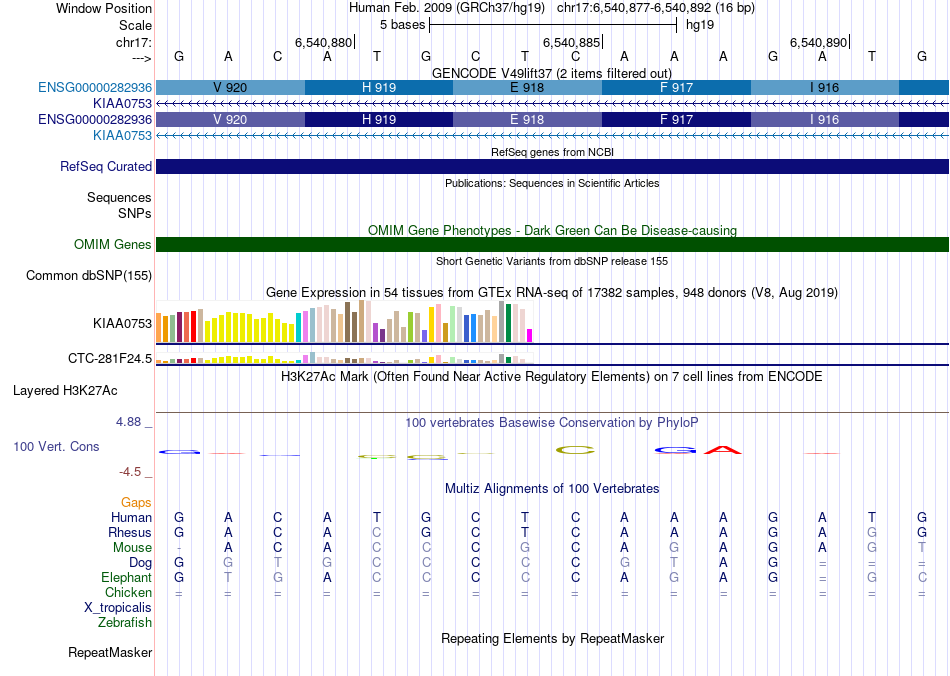Click the CTC-281F24.5 track label
The height and width of the screenshot is (676, 950).
click(x=110, y=359)
